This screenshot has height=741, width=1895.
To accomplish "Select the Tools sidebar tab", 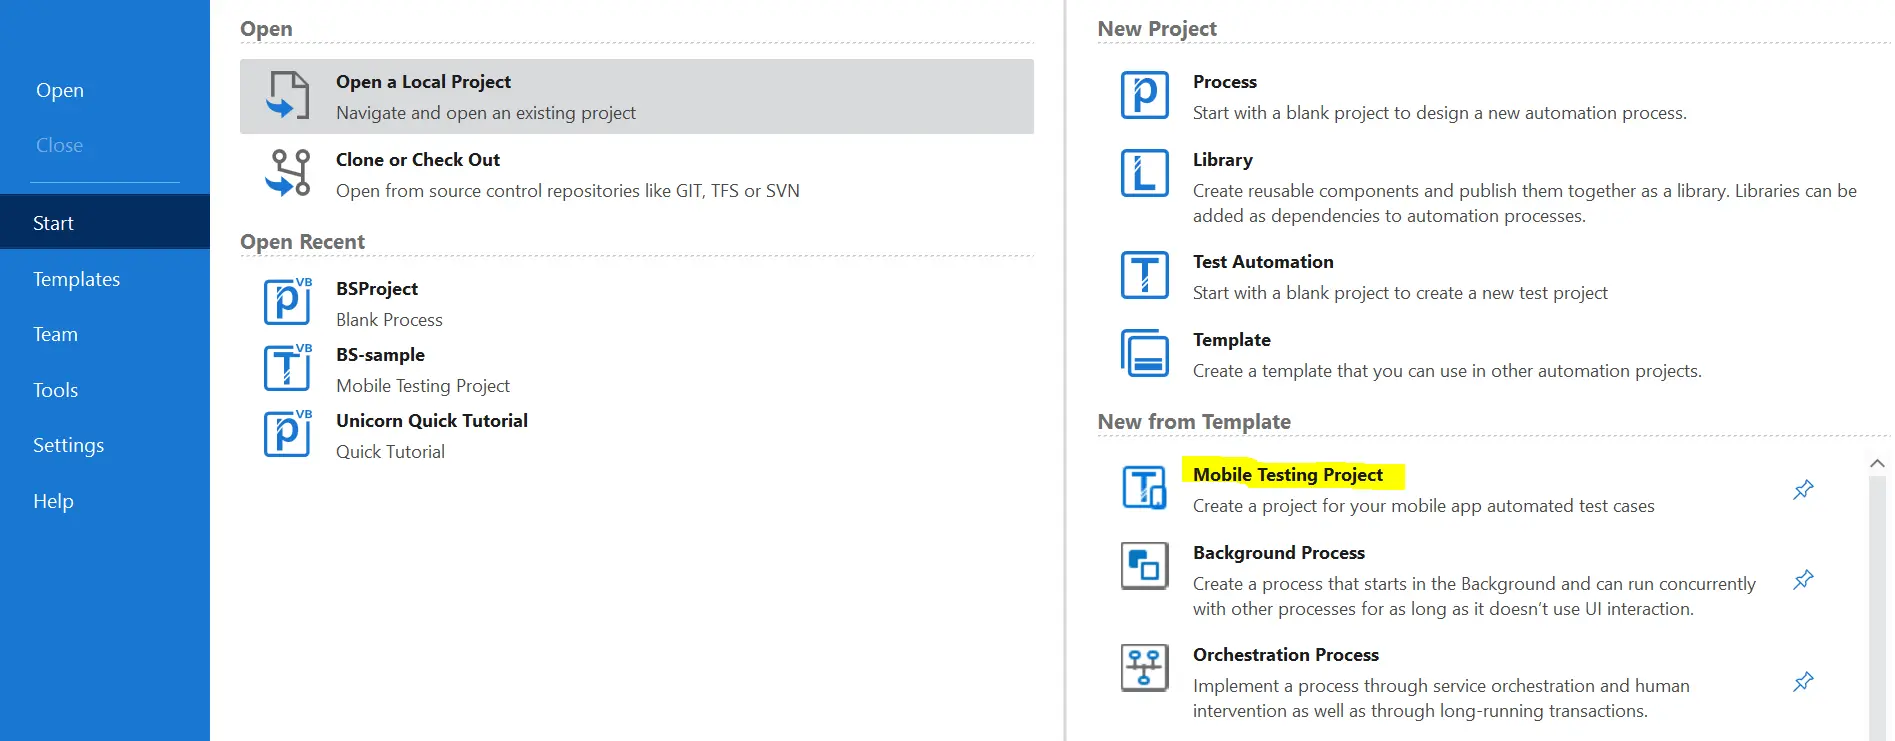I will (x=55, y=390).
